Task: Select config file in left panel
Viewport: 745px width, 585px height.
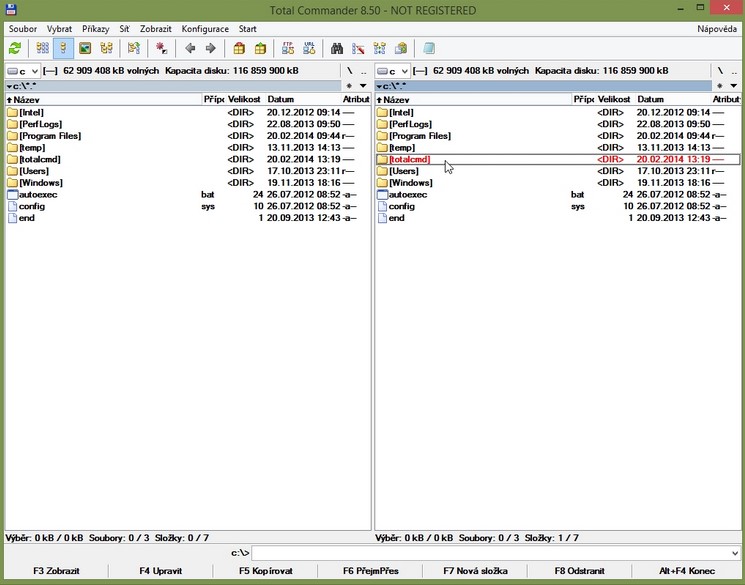Action: pos(188,206)
